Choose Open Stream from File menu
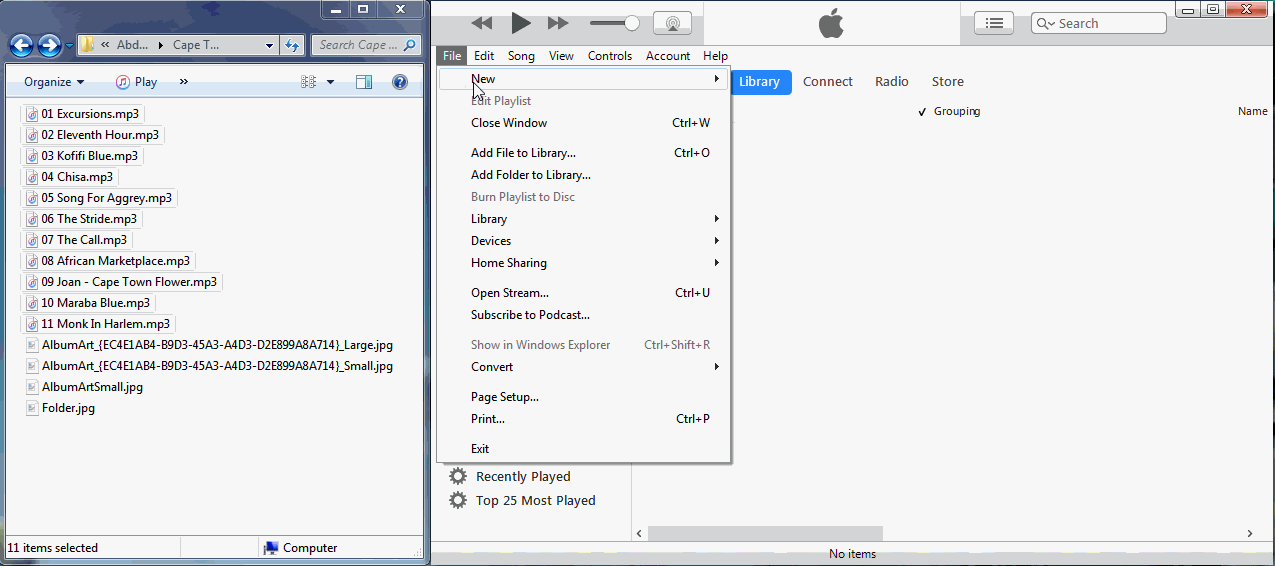Image resolution: width=1275 pixels, height=566 pixels. 584,293
